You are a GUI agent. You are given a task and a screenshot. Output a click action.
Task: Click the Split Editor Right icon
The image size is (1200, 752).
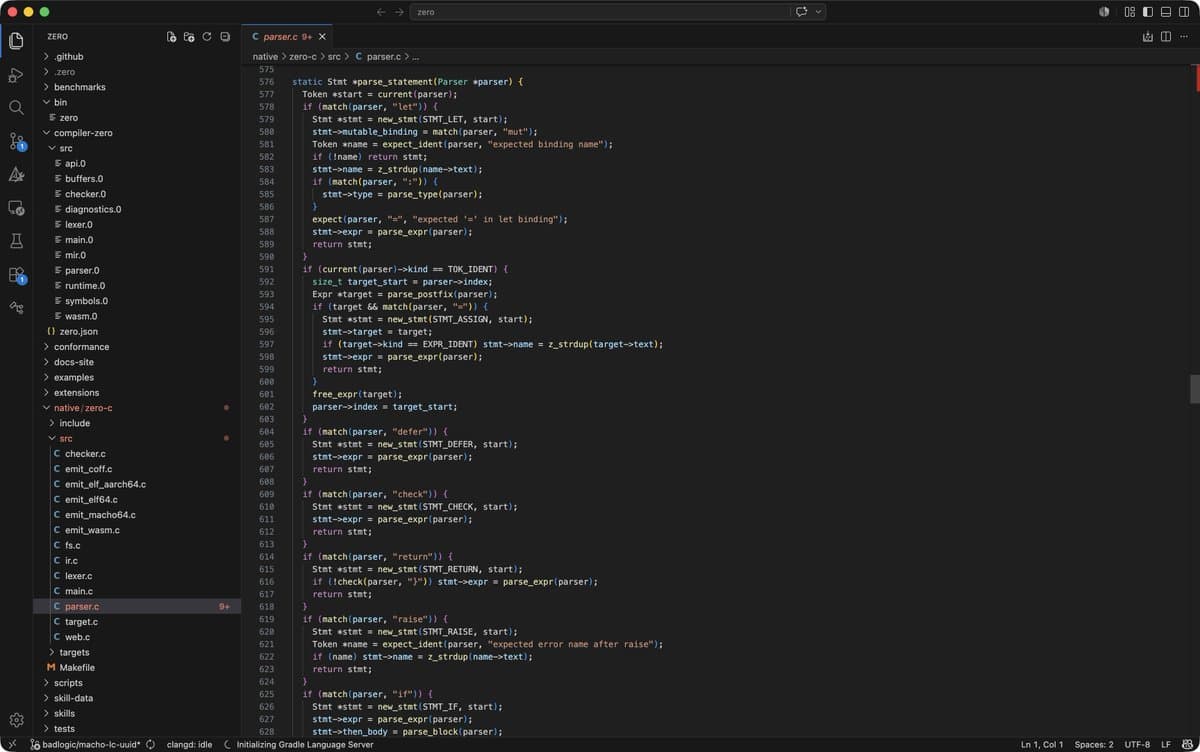1165,37
